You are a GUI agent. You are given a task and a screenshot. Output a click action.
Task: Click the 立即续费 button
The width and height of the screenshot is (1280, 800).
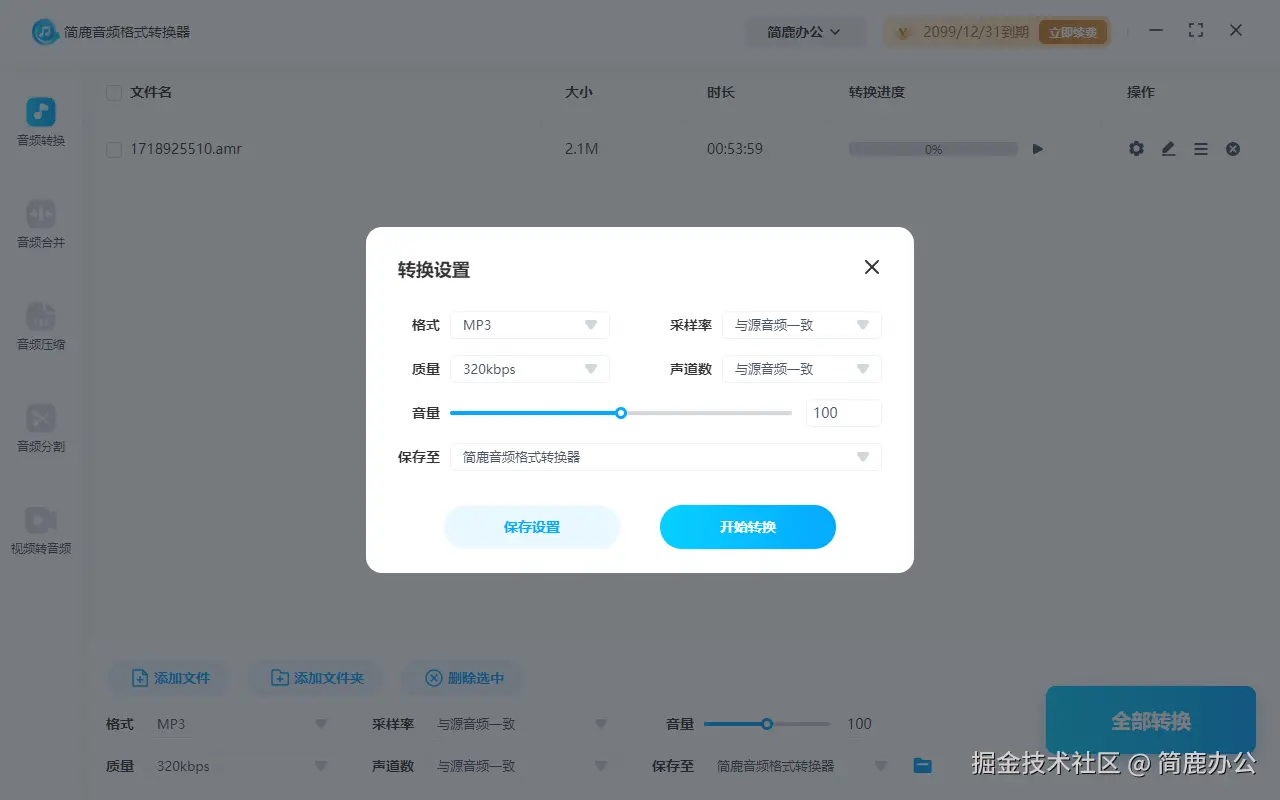coord(1073,32)
